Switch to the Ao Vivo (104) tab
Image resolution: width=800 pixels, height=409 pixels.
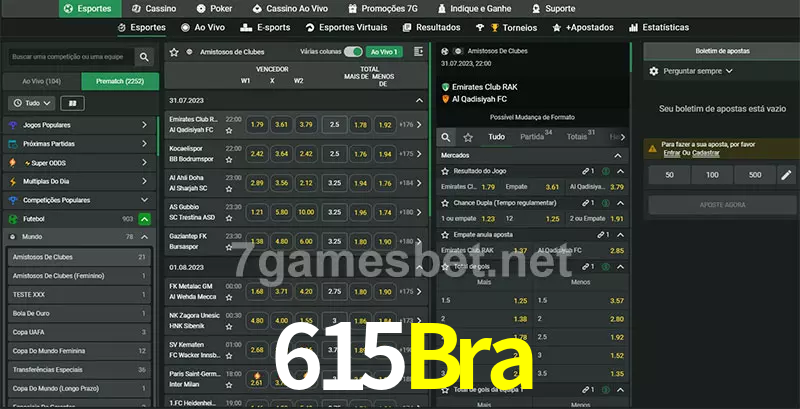42,81
